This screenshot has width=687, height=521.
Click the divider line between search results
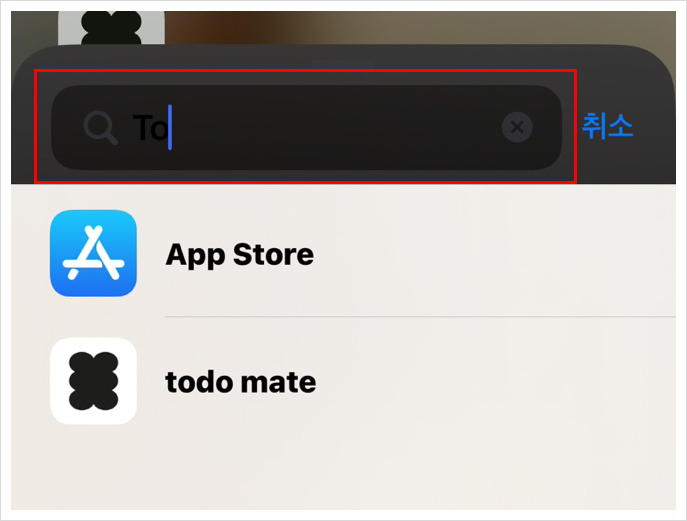420,316
